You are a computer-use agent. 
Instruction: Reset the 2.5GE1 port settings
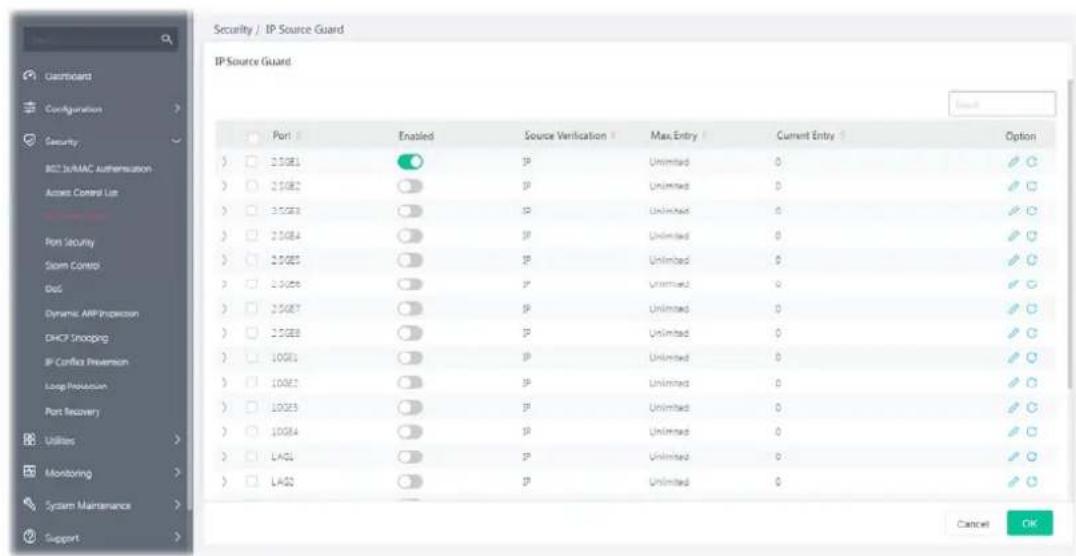click(x=1031, y=163)
